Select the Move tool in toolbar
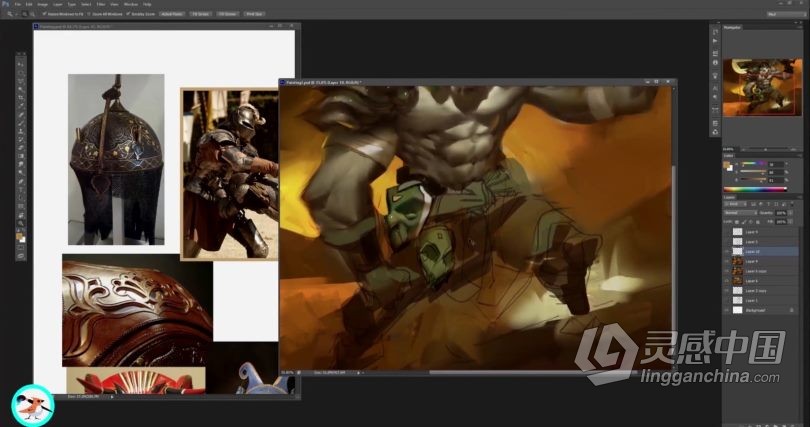Image resolution: width=810 pixels, height=427 pixels. point(21,64)
